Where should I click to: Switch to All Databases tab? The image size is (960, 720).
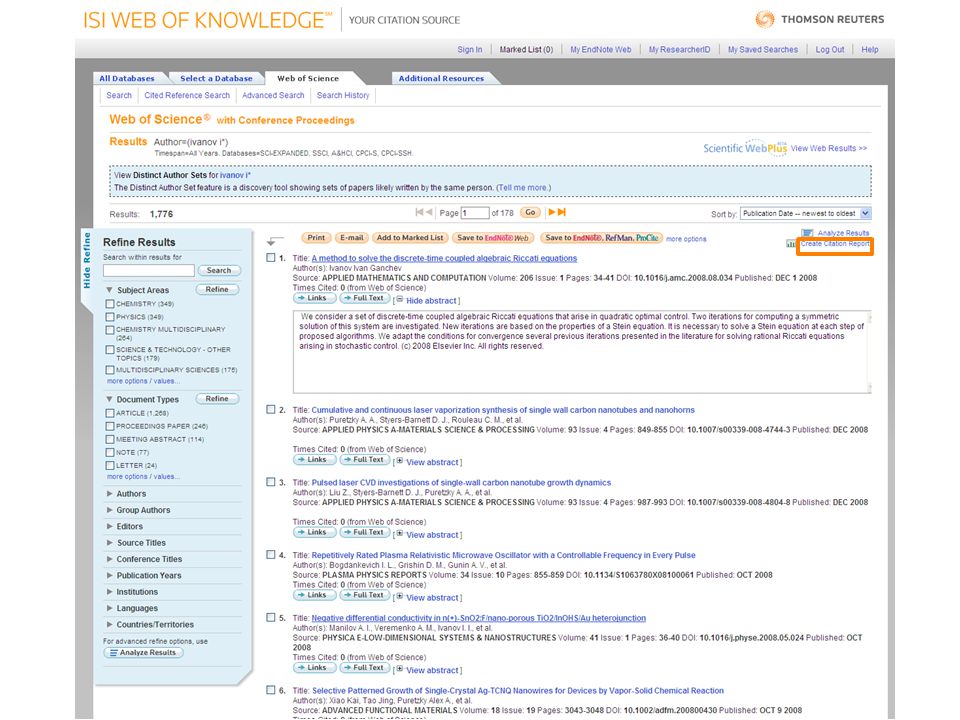click(x=127, y=78)
